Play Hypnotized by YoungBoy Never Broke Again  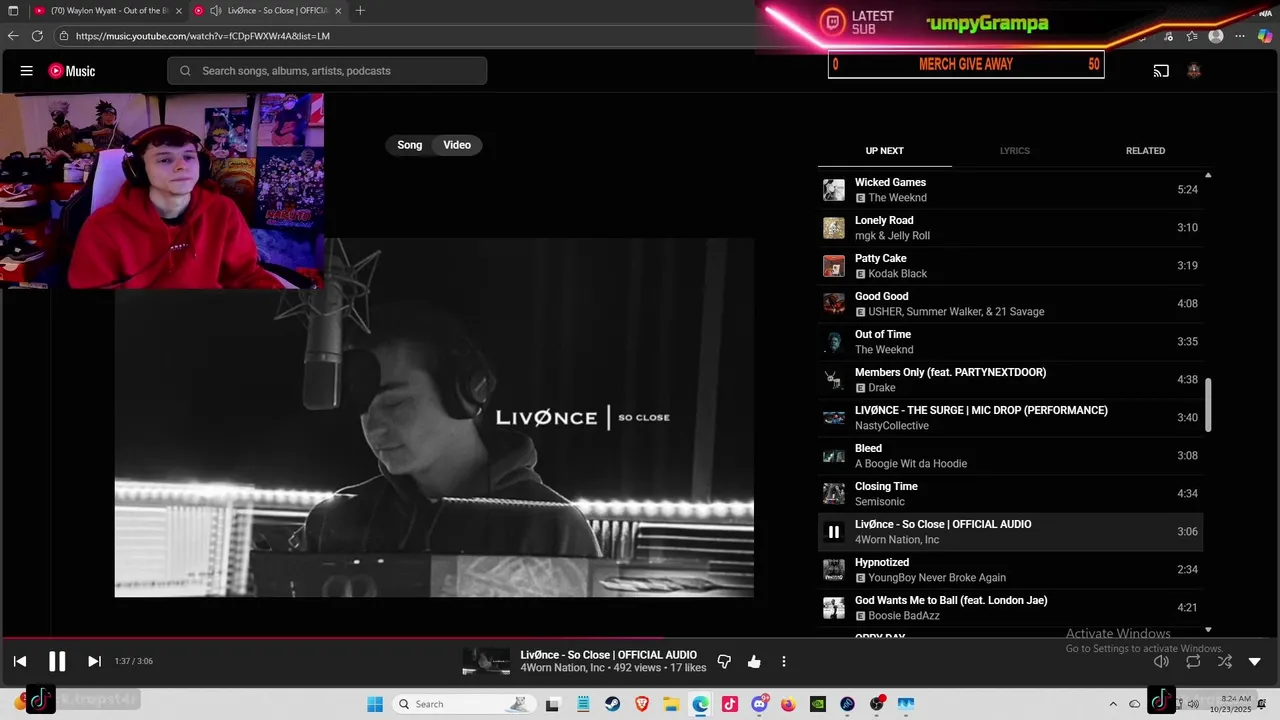1010,569
